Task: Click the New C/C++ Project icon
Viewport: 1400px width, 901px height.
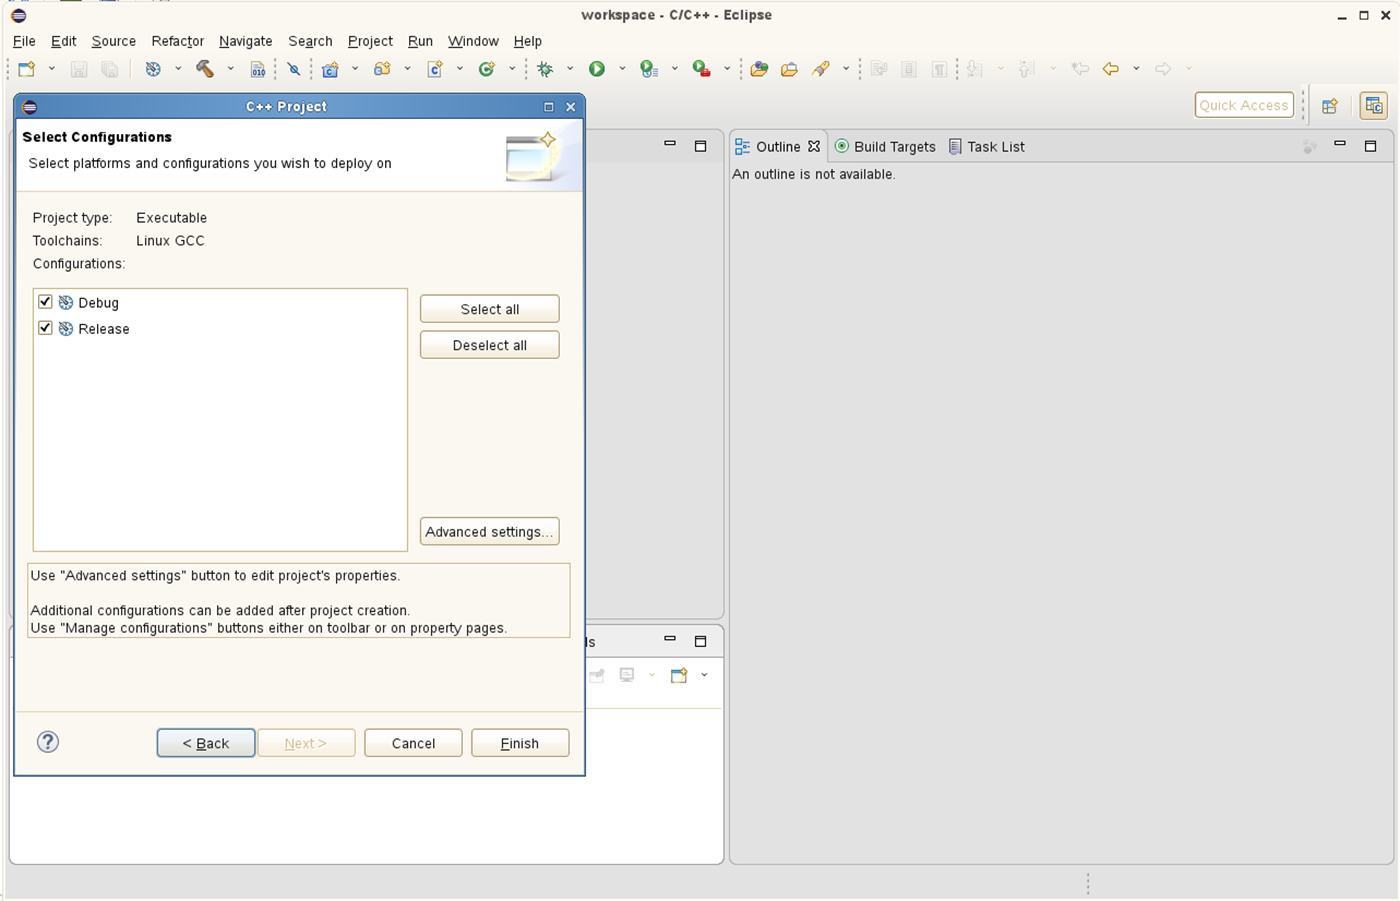Action: point(330,69)
